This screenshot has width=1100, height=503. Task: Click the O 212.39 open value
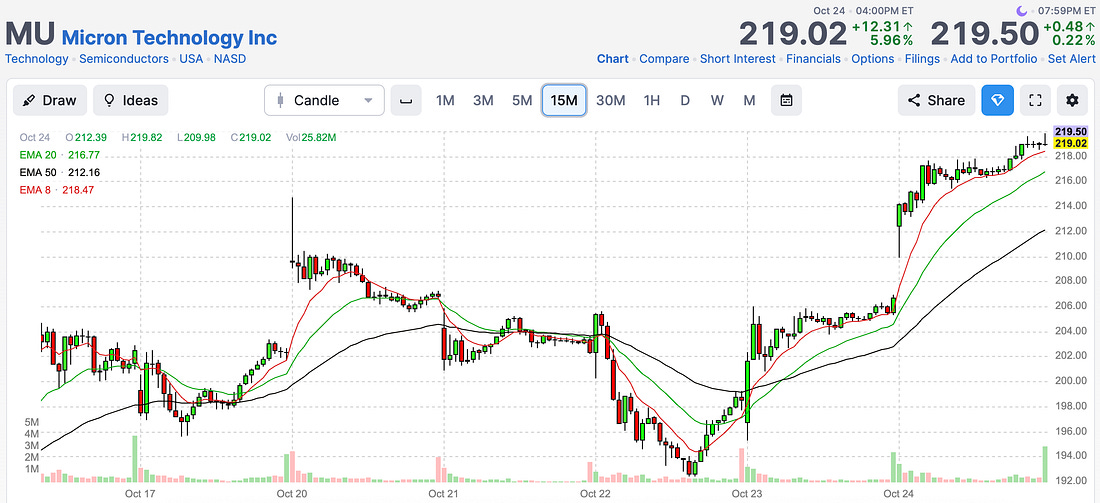tap(86, 138)
